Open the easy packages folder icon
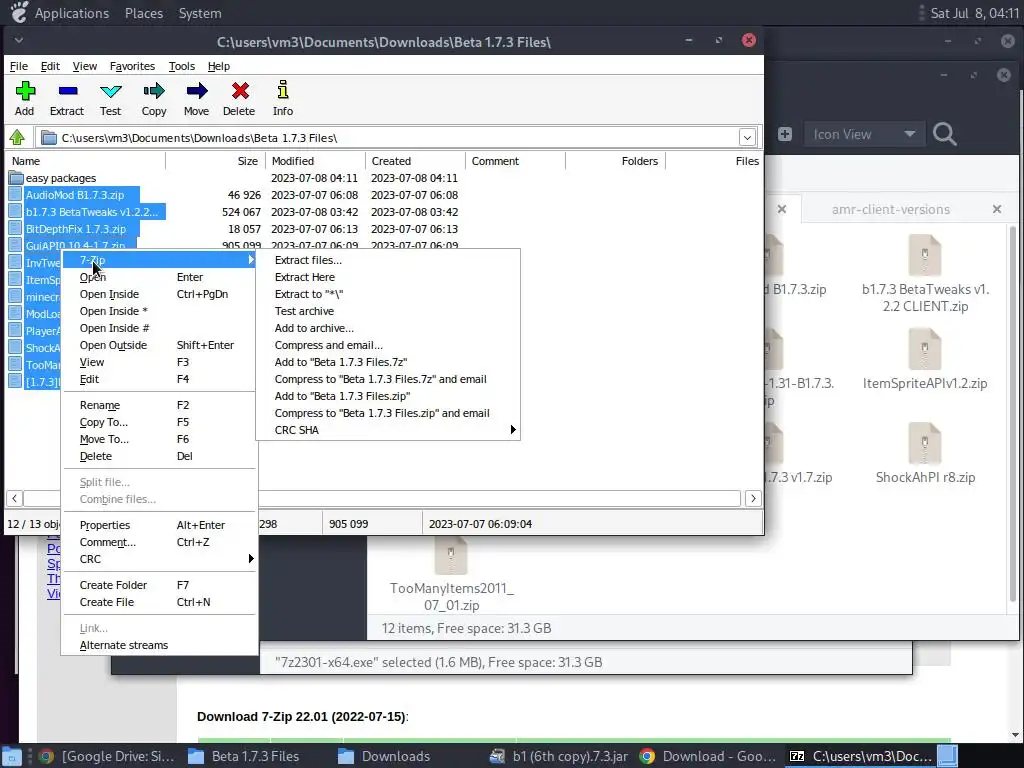The image size is (1024, 768). (16, 178)
